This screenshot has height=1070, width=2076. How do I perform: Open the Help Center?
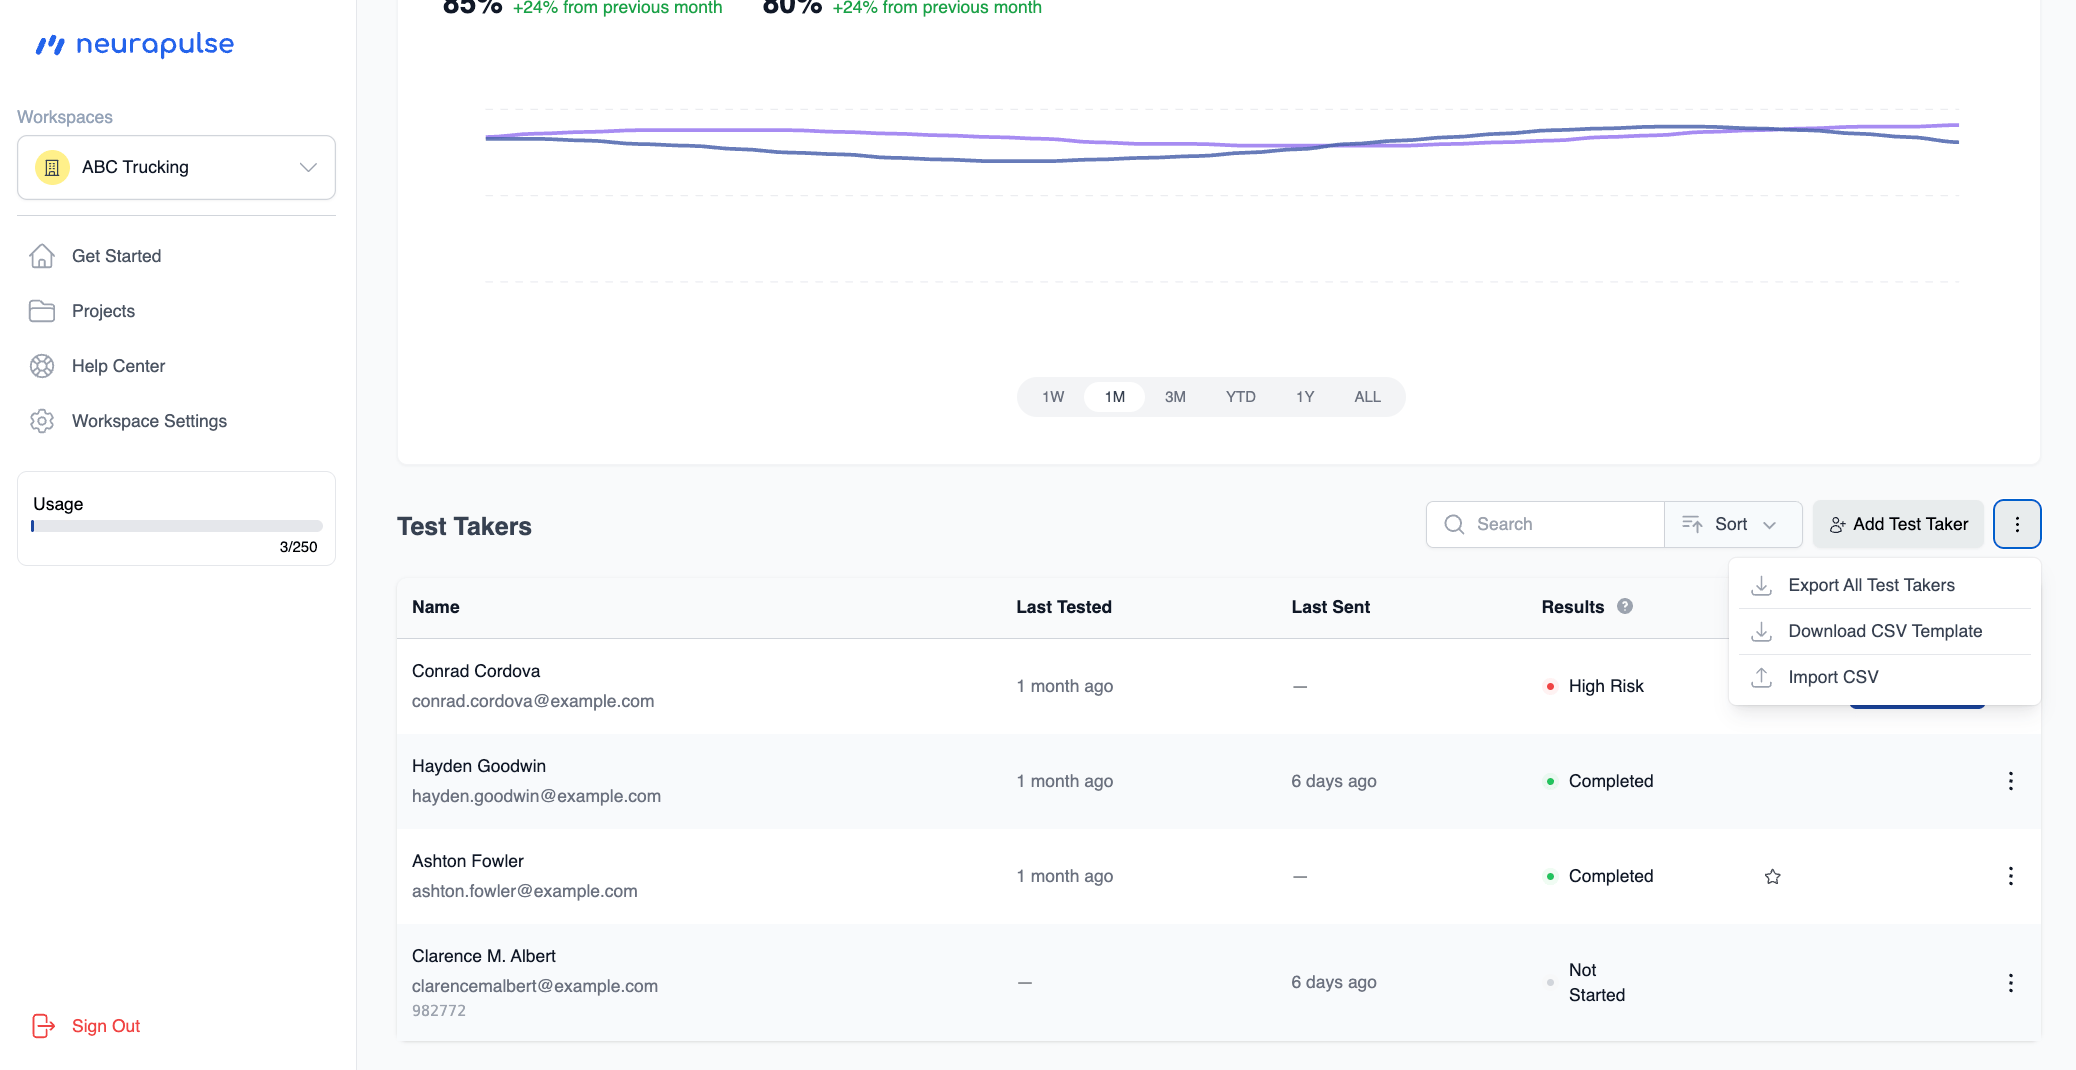point(118,366)
